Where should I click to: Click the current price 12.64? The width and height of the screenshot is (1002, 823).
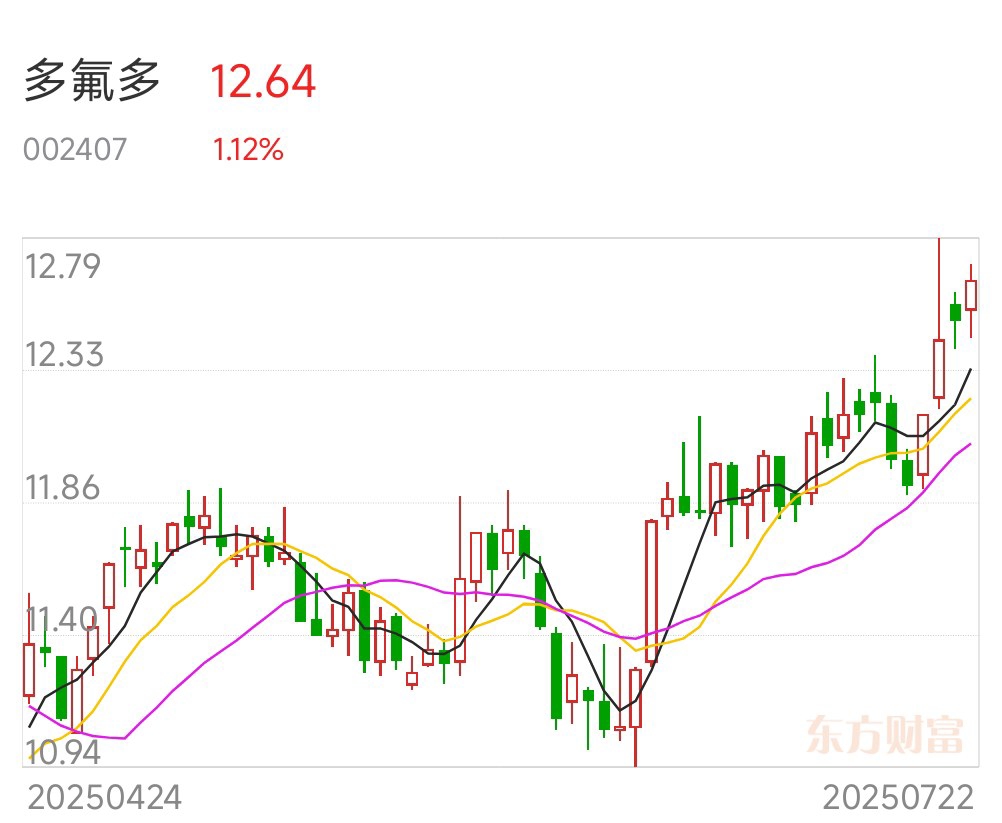click(263, 82)
